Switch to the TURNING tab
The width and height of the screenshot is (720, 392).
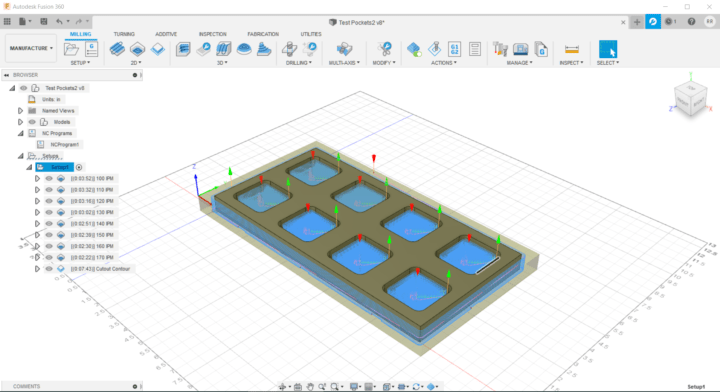point(124,34)
